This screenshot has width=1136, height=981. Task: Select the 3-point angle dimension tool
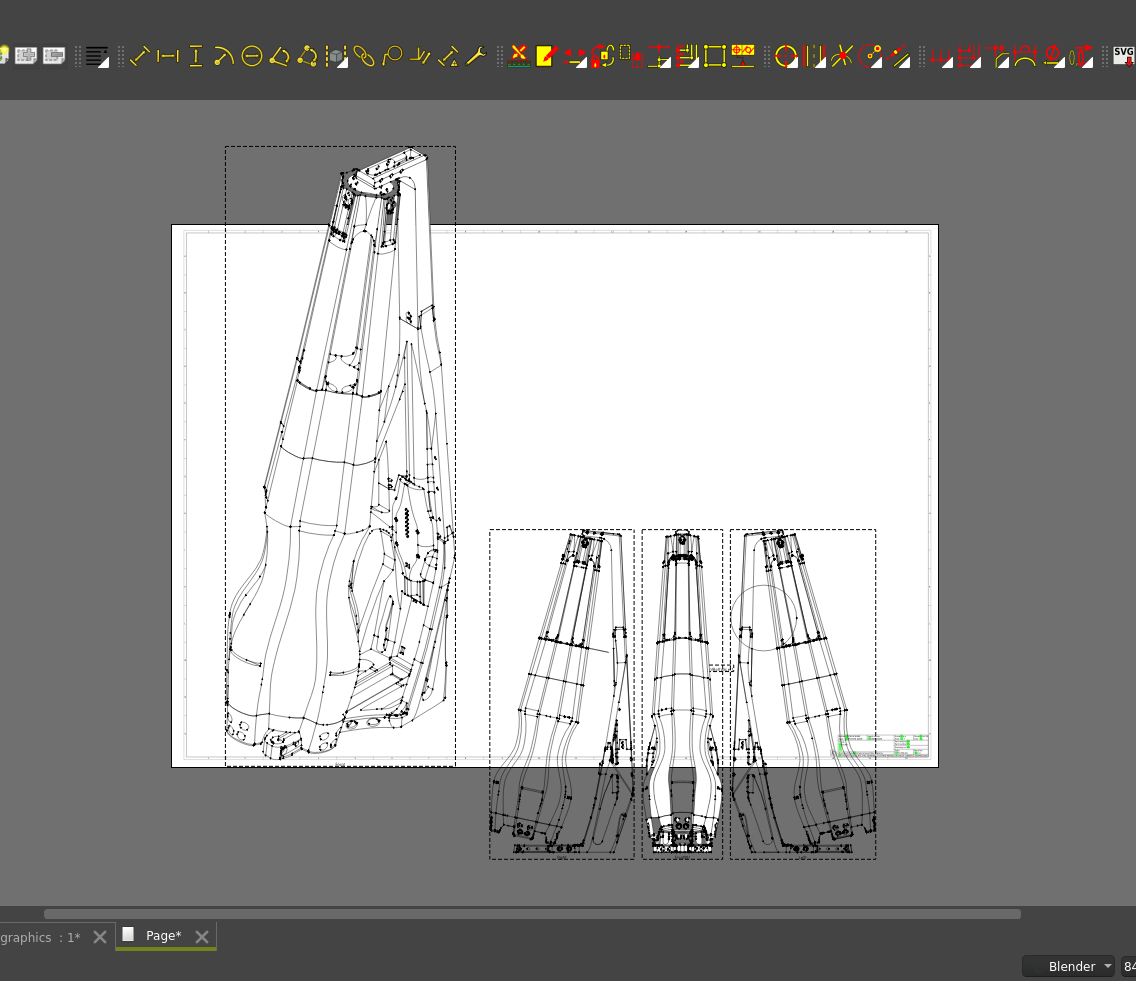(x=307, y=56)
